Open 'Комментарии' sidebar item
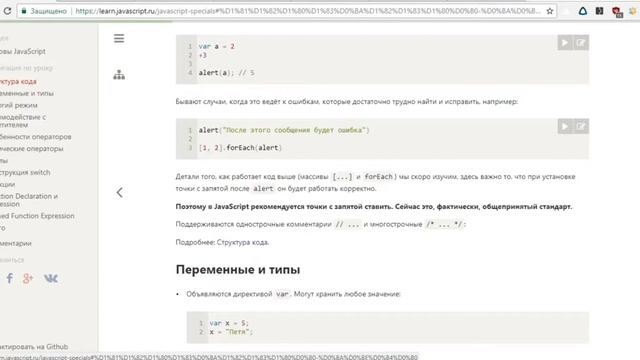The image size is (640, 360). click(x=16, y=243)
